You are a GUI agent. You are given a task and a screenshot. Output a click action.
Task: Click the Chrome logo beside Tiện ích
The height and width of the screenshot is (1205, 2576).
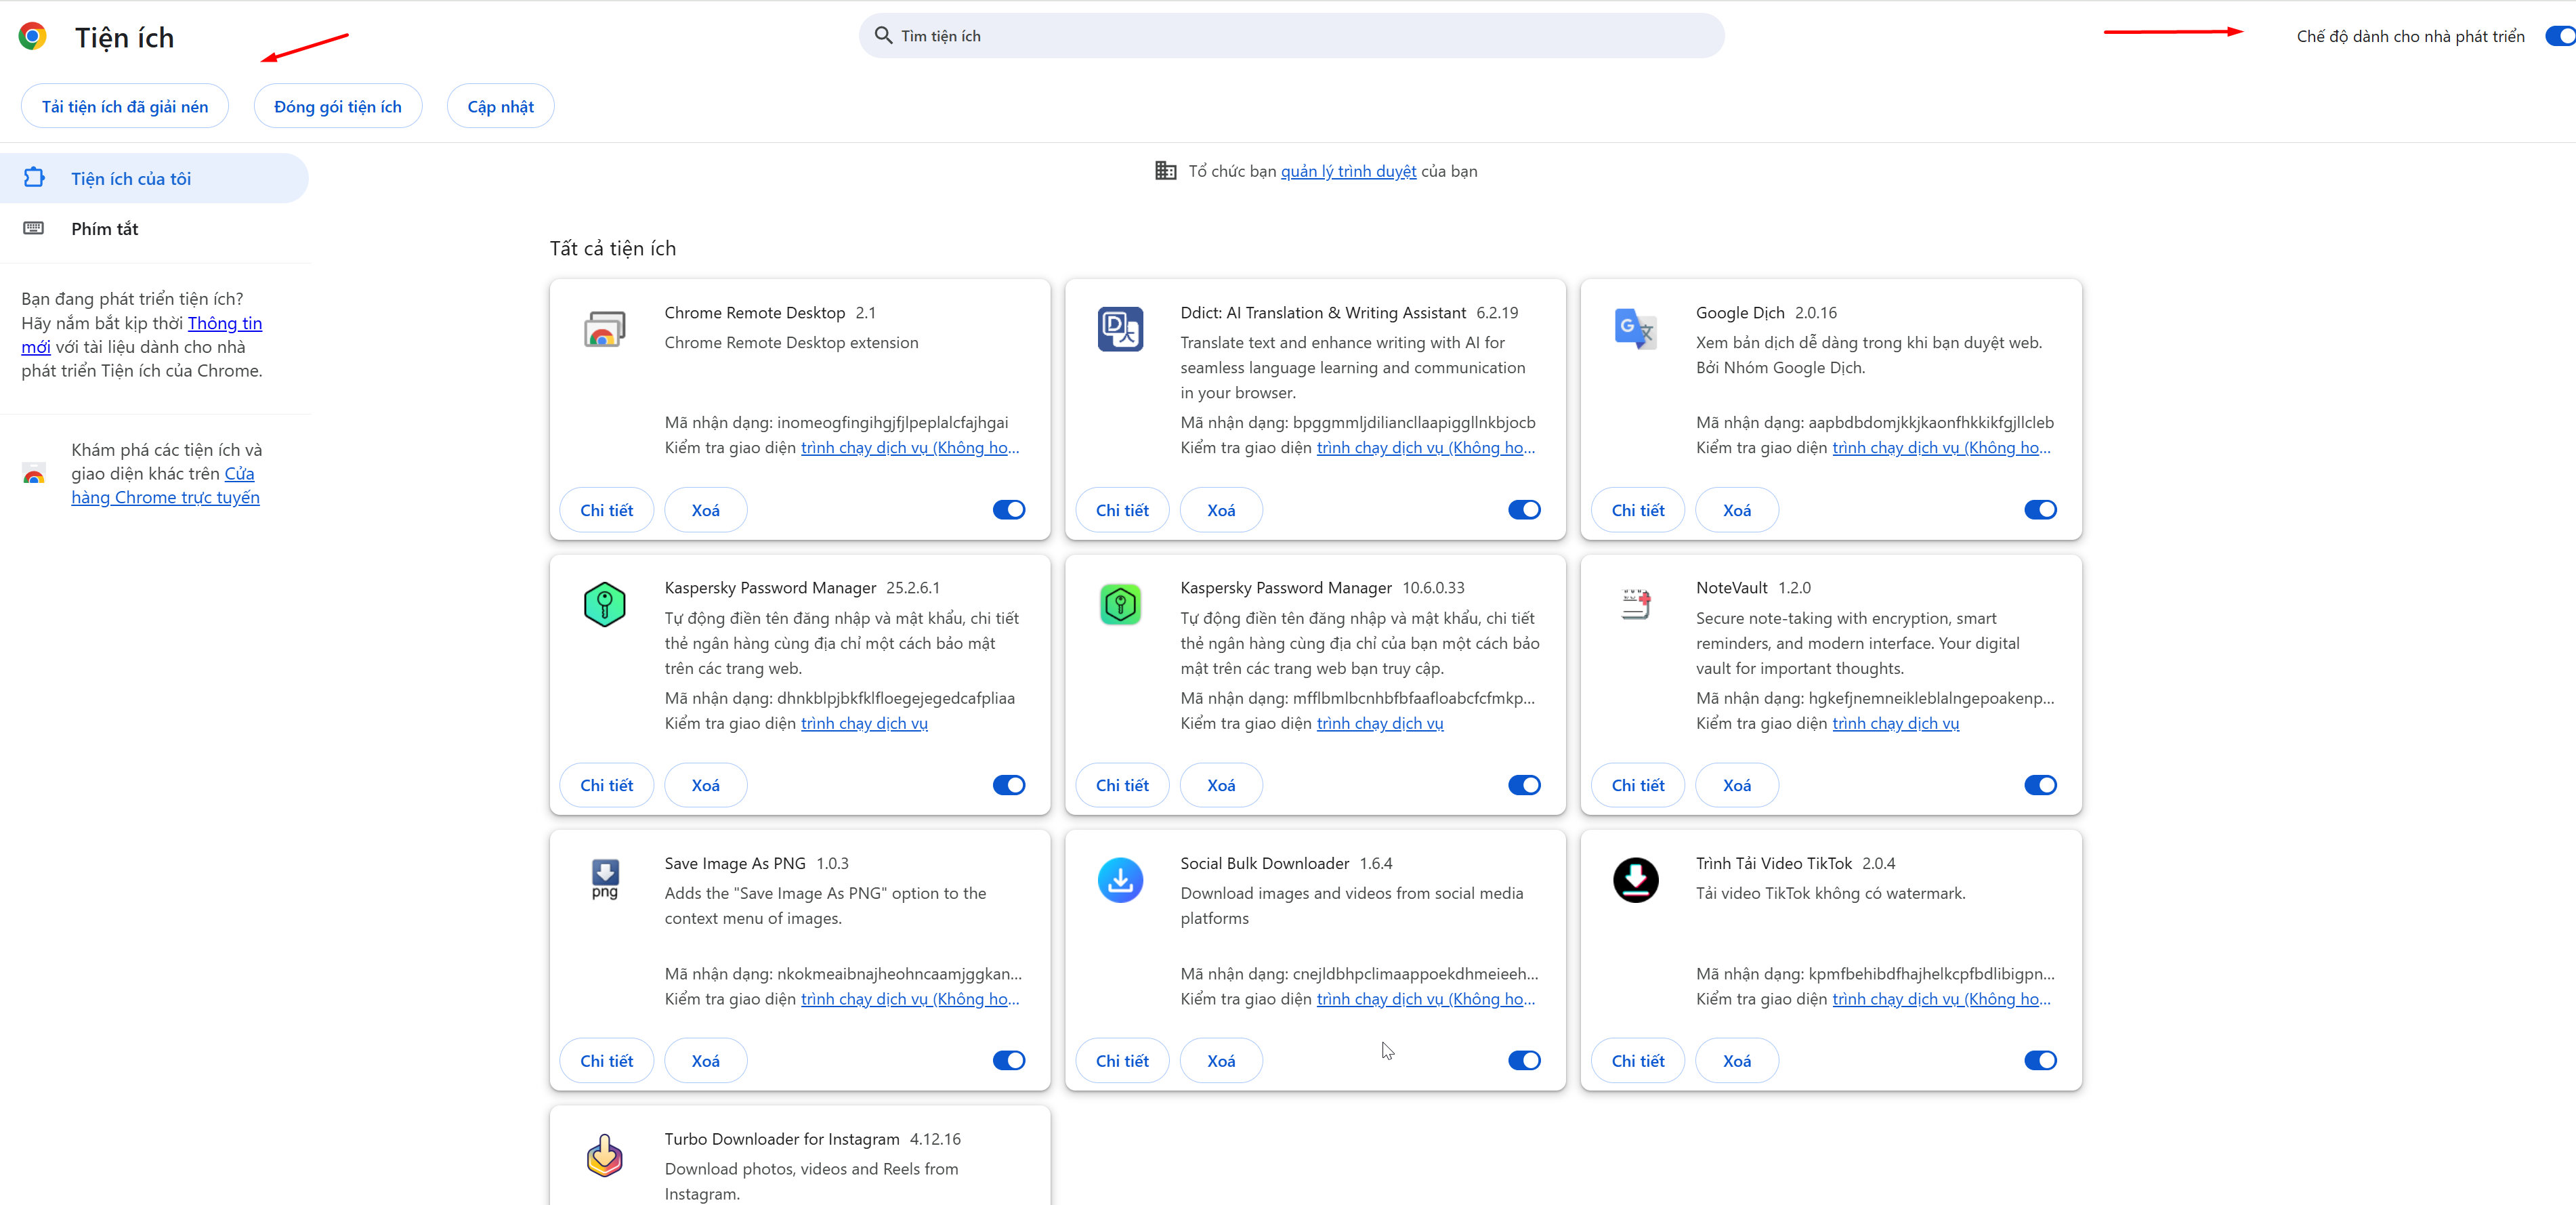[33, 37]
